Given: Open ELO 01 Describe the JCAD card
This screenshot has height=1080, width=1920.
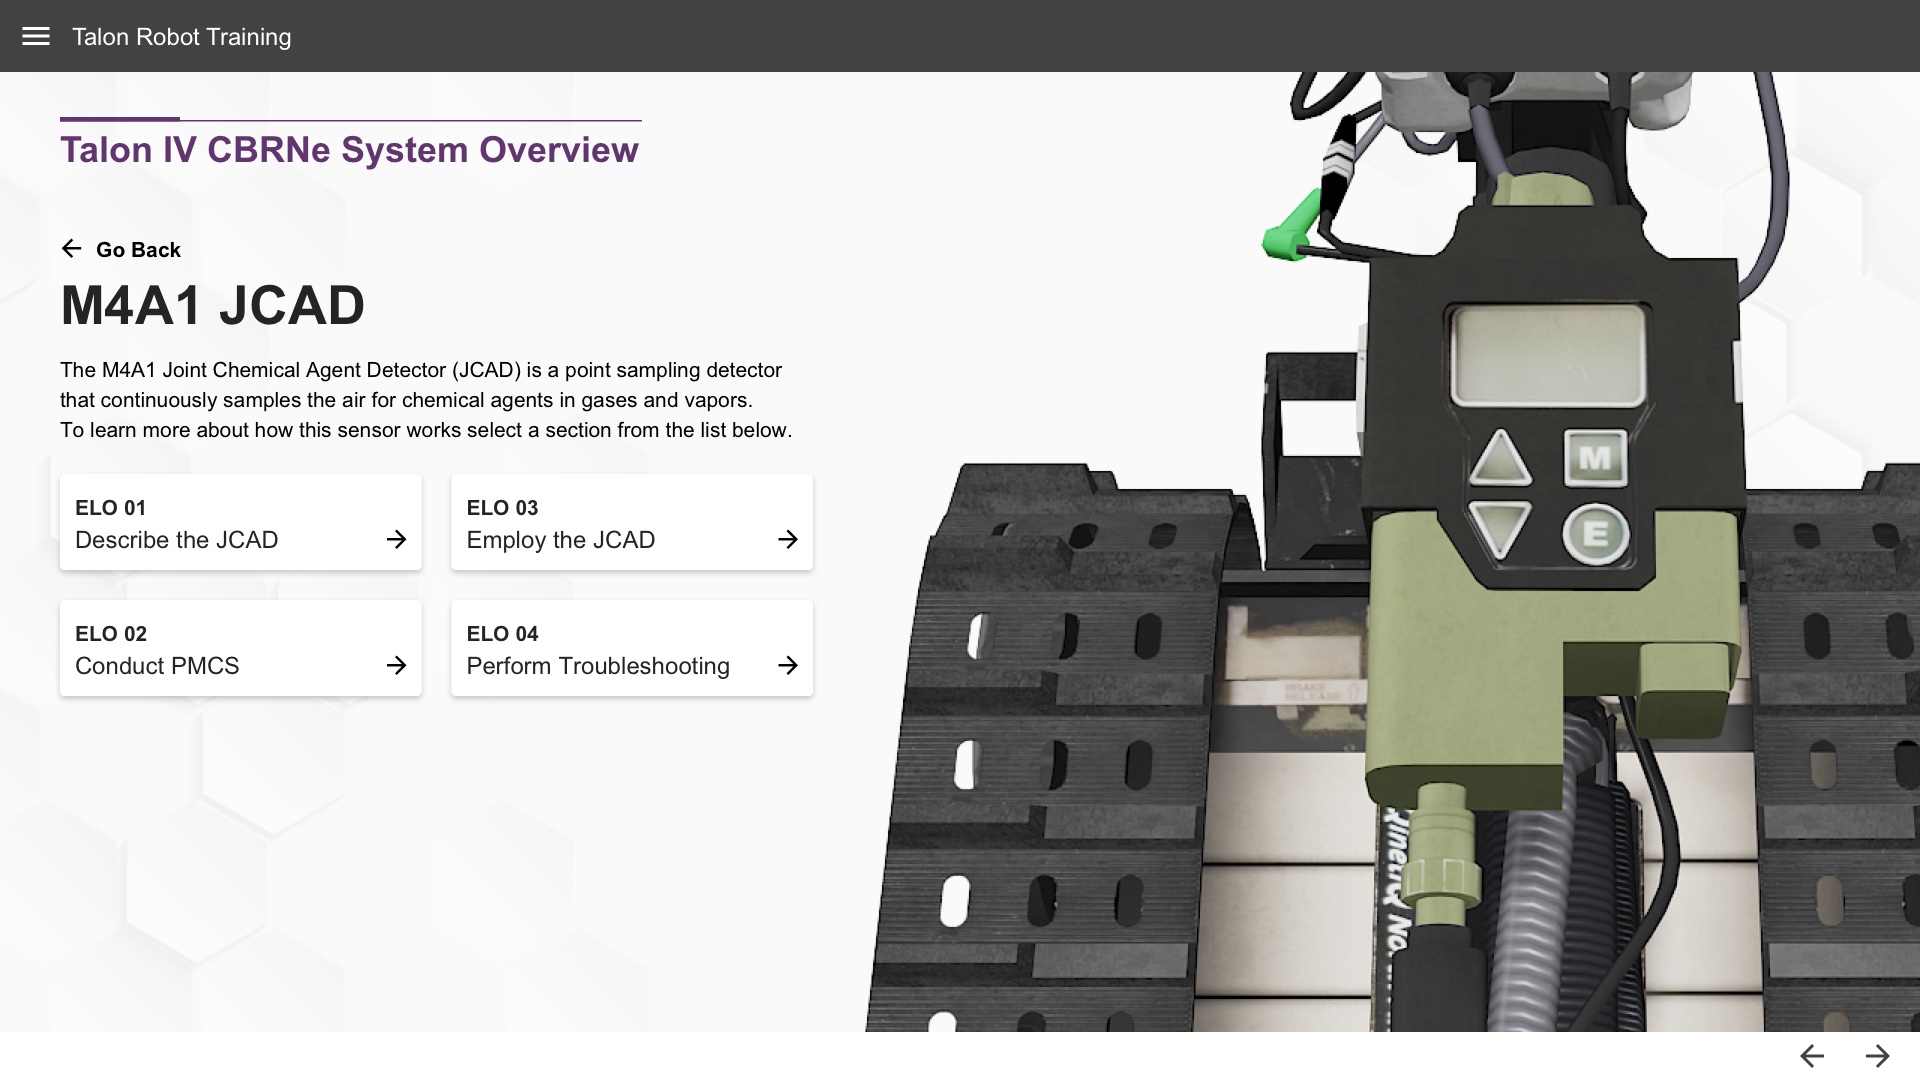Looking at the screenshot, I should 241,522.
